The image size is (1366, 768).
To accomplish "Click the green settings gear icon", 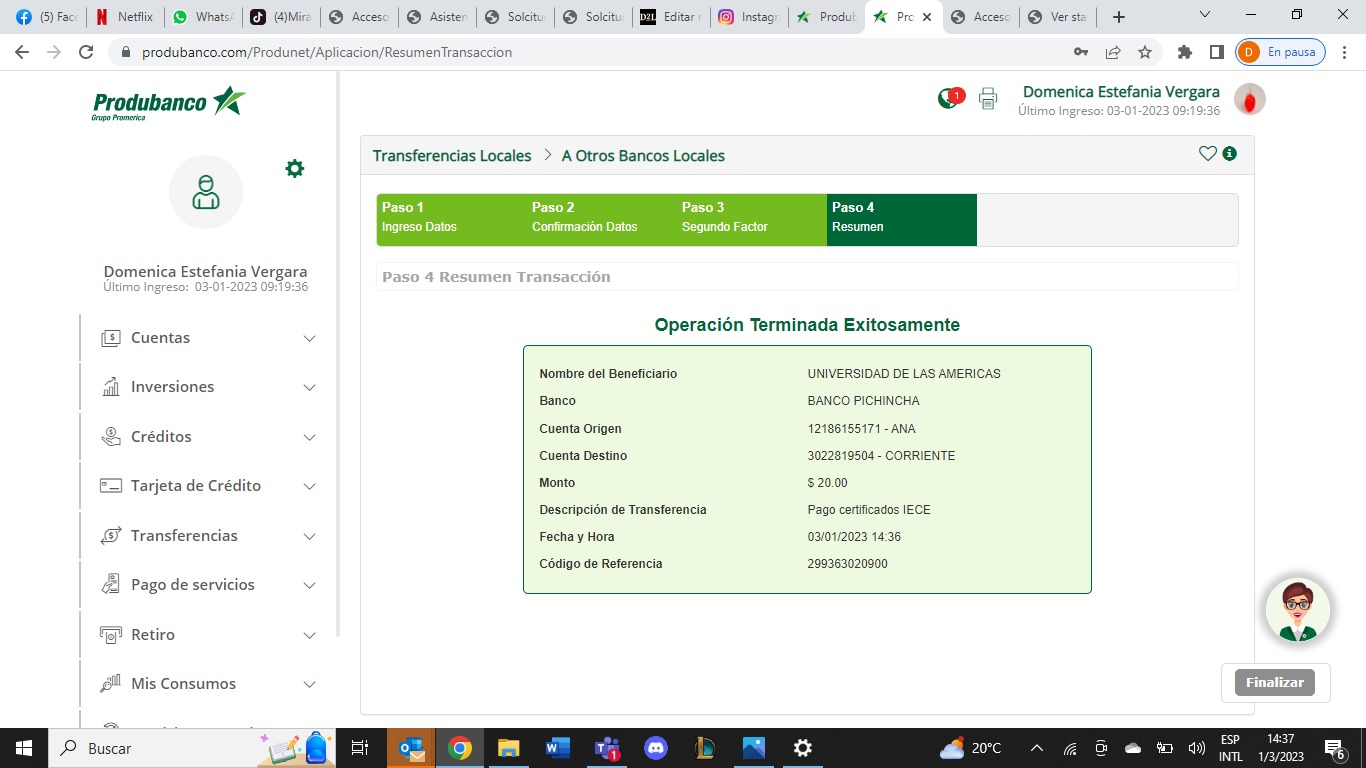I will coord(294,169).
